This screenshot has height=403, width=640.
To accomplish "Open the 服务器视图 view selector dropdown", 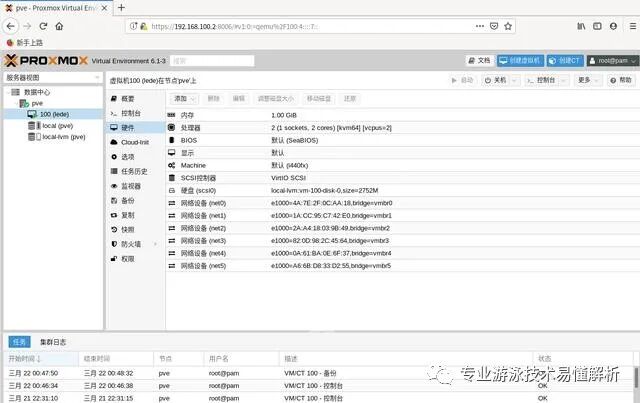I will click(51, 77).
